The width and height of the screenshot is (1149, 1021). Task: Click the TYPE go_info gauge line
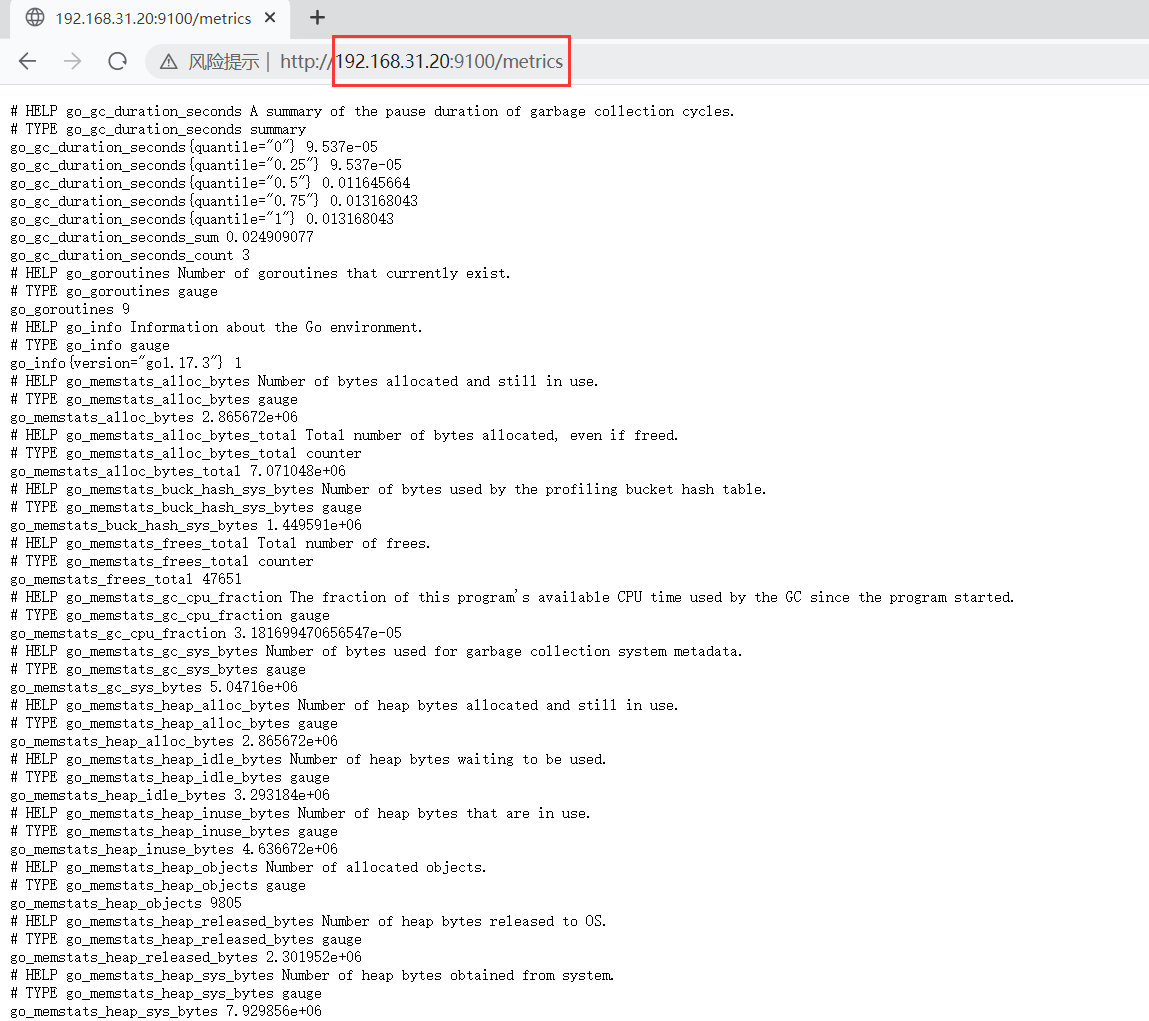[90, 345]
